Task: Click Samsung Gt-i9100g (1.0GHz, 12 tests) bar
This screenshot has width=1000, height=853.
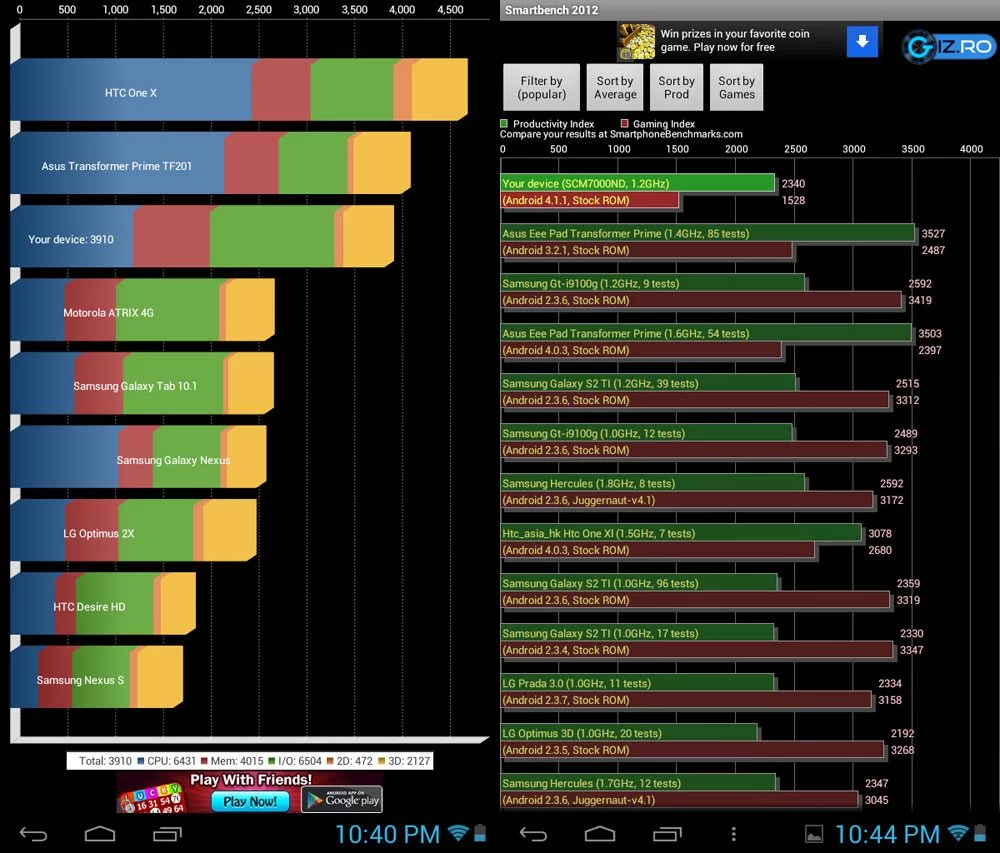Action: 647,433
